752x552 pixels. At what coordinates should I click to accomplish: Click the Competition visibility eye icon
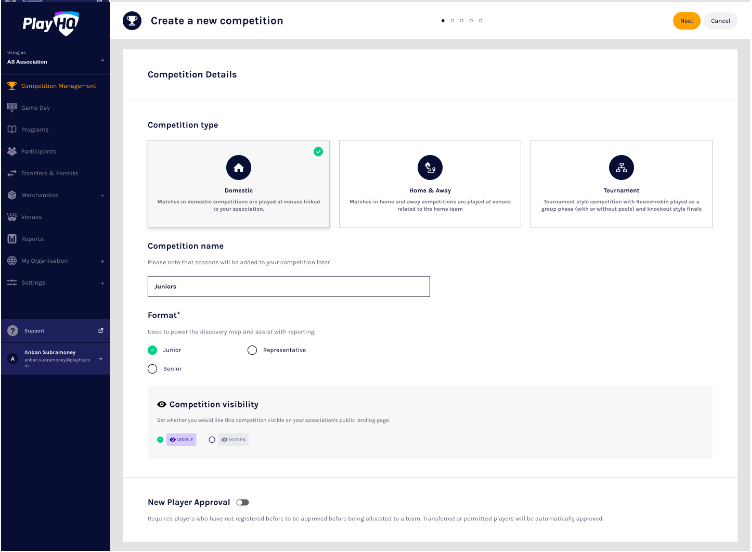tap(162, 404)
